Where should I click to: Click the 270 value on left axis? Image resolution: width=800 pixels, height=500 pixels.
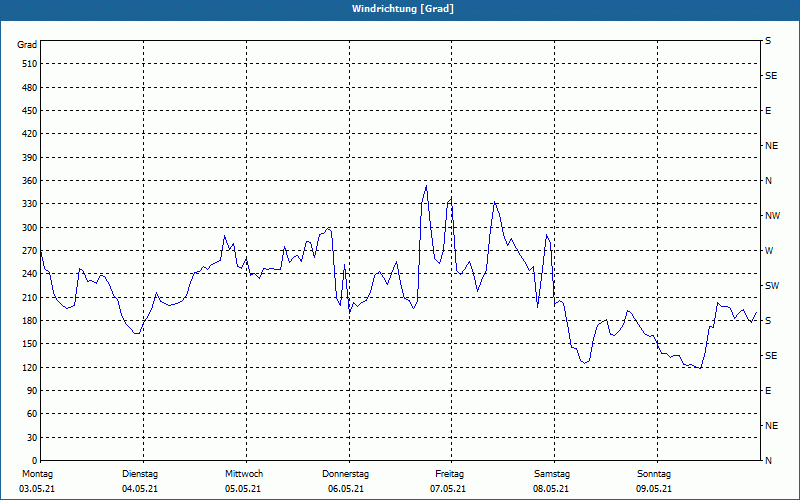30,251
